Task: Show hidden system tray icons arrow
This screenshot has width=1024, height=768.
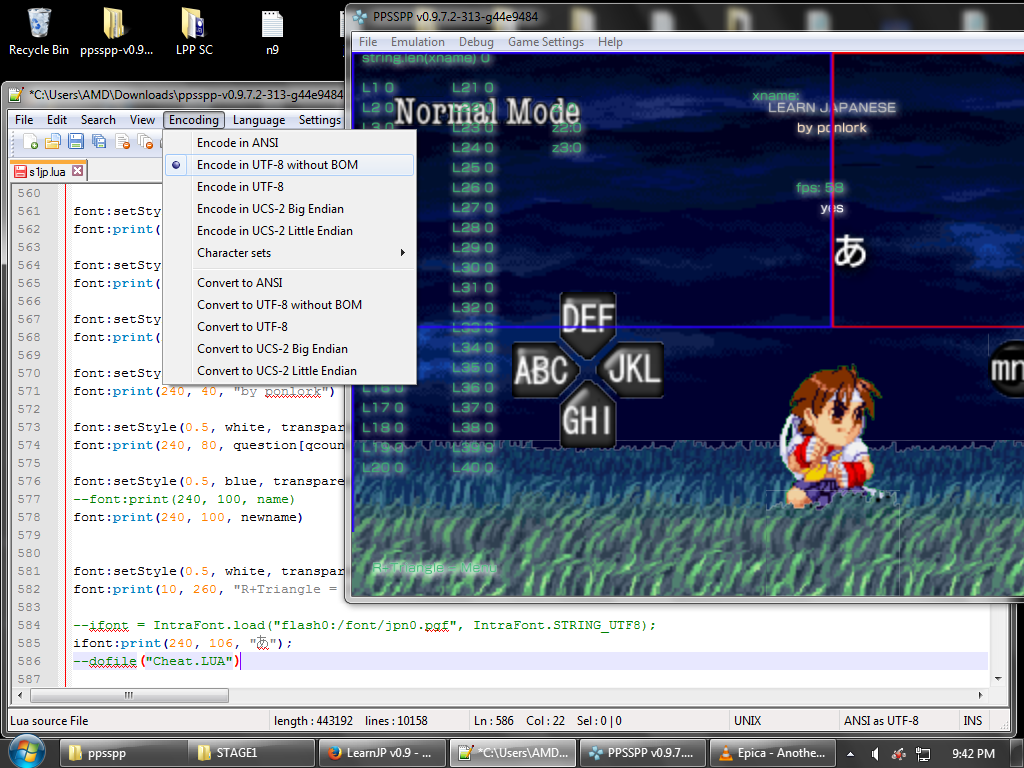Action: [849, 753]
